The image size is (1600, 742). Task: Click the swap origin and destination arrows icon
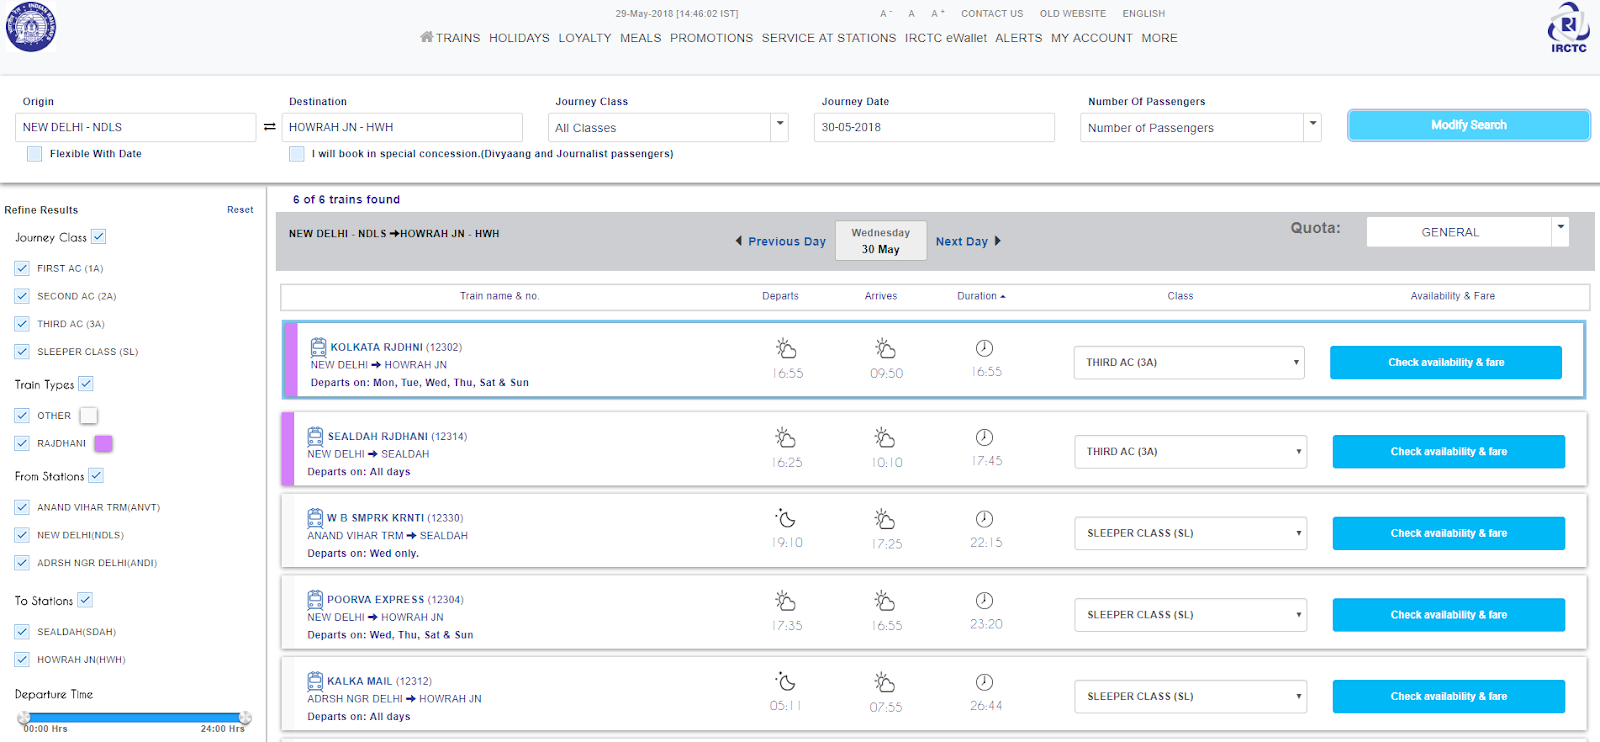coord(269,127)
